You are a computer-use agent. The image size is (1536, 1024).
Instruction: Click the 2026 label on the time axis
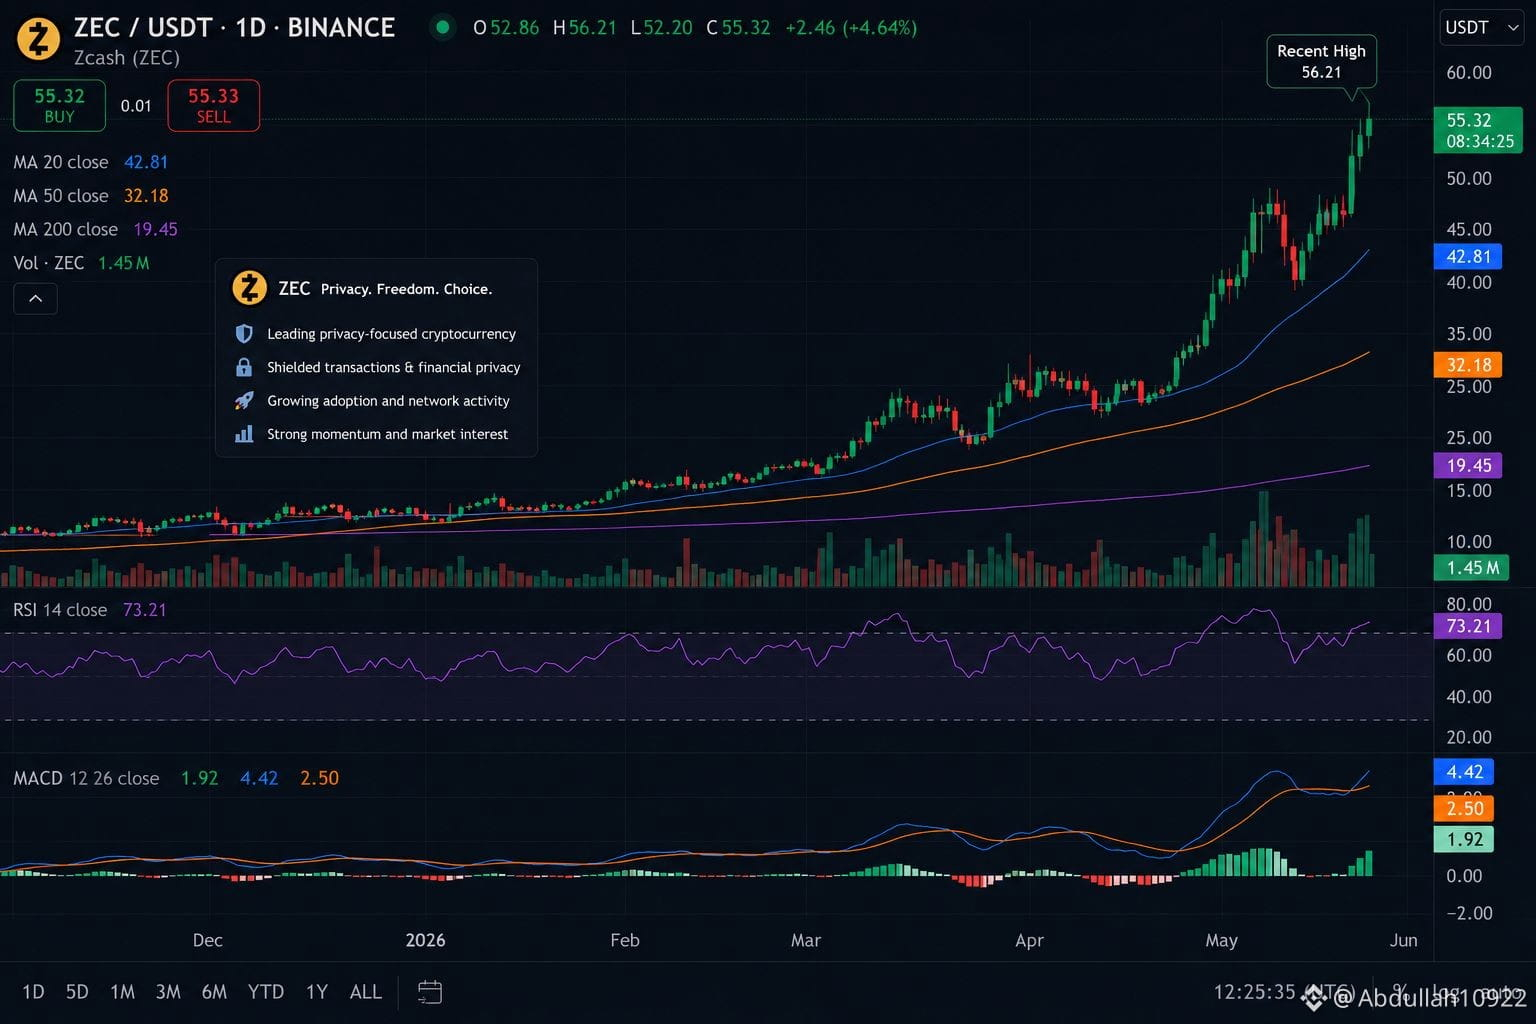[425, 940]
